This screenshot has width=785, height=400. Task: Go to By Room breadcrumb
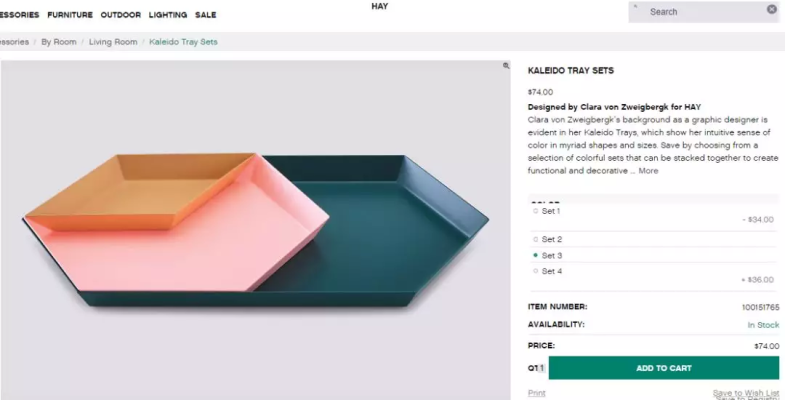coord(59,42)
